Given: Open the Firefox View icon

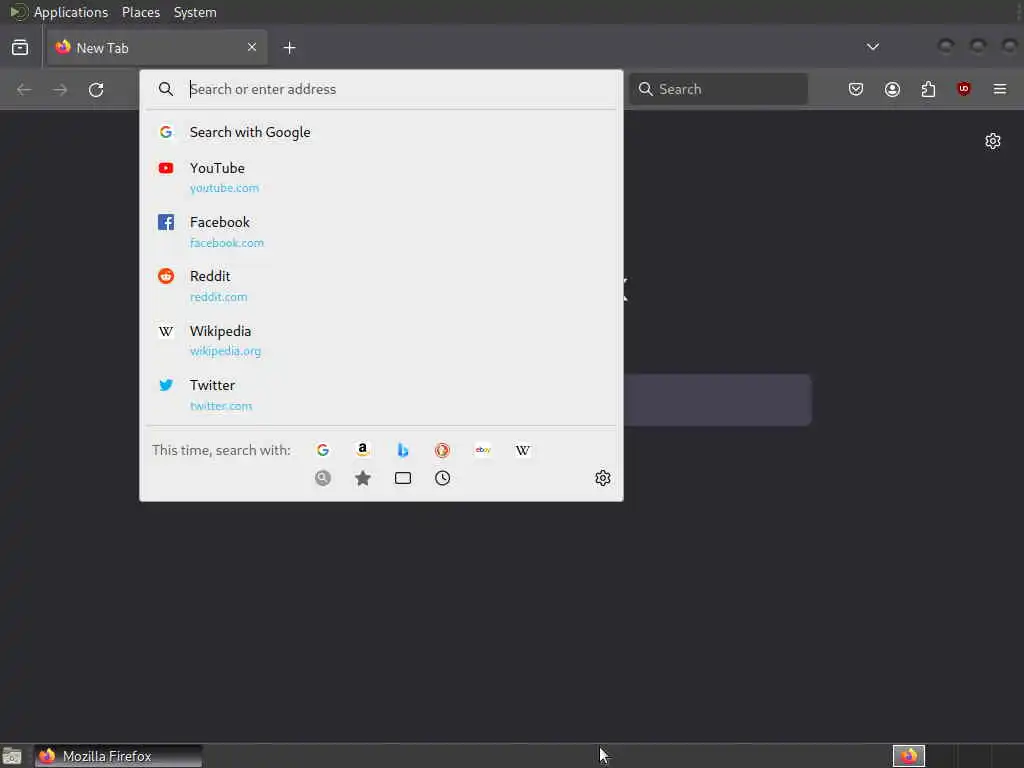Looking at the screenshot, I should 20,48.
